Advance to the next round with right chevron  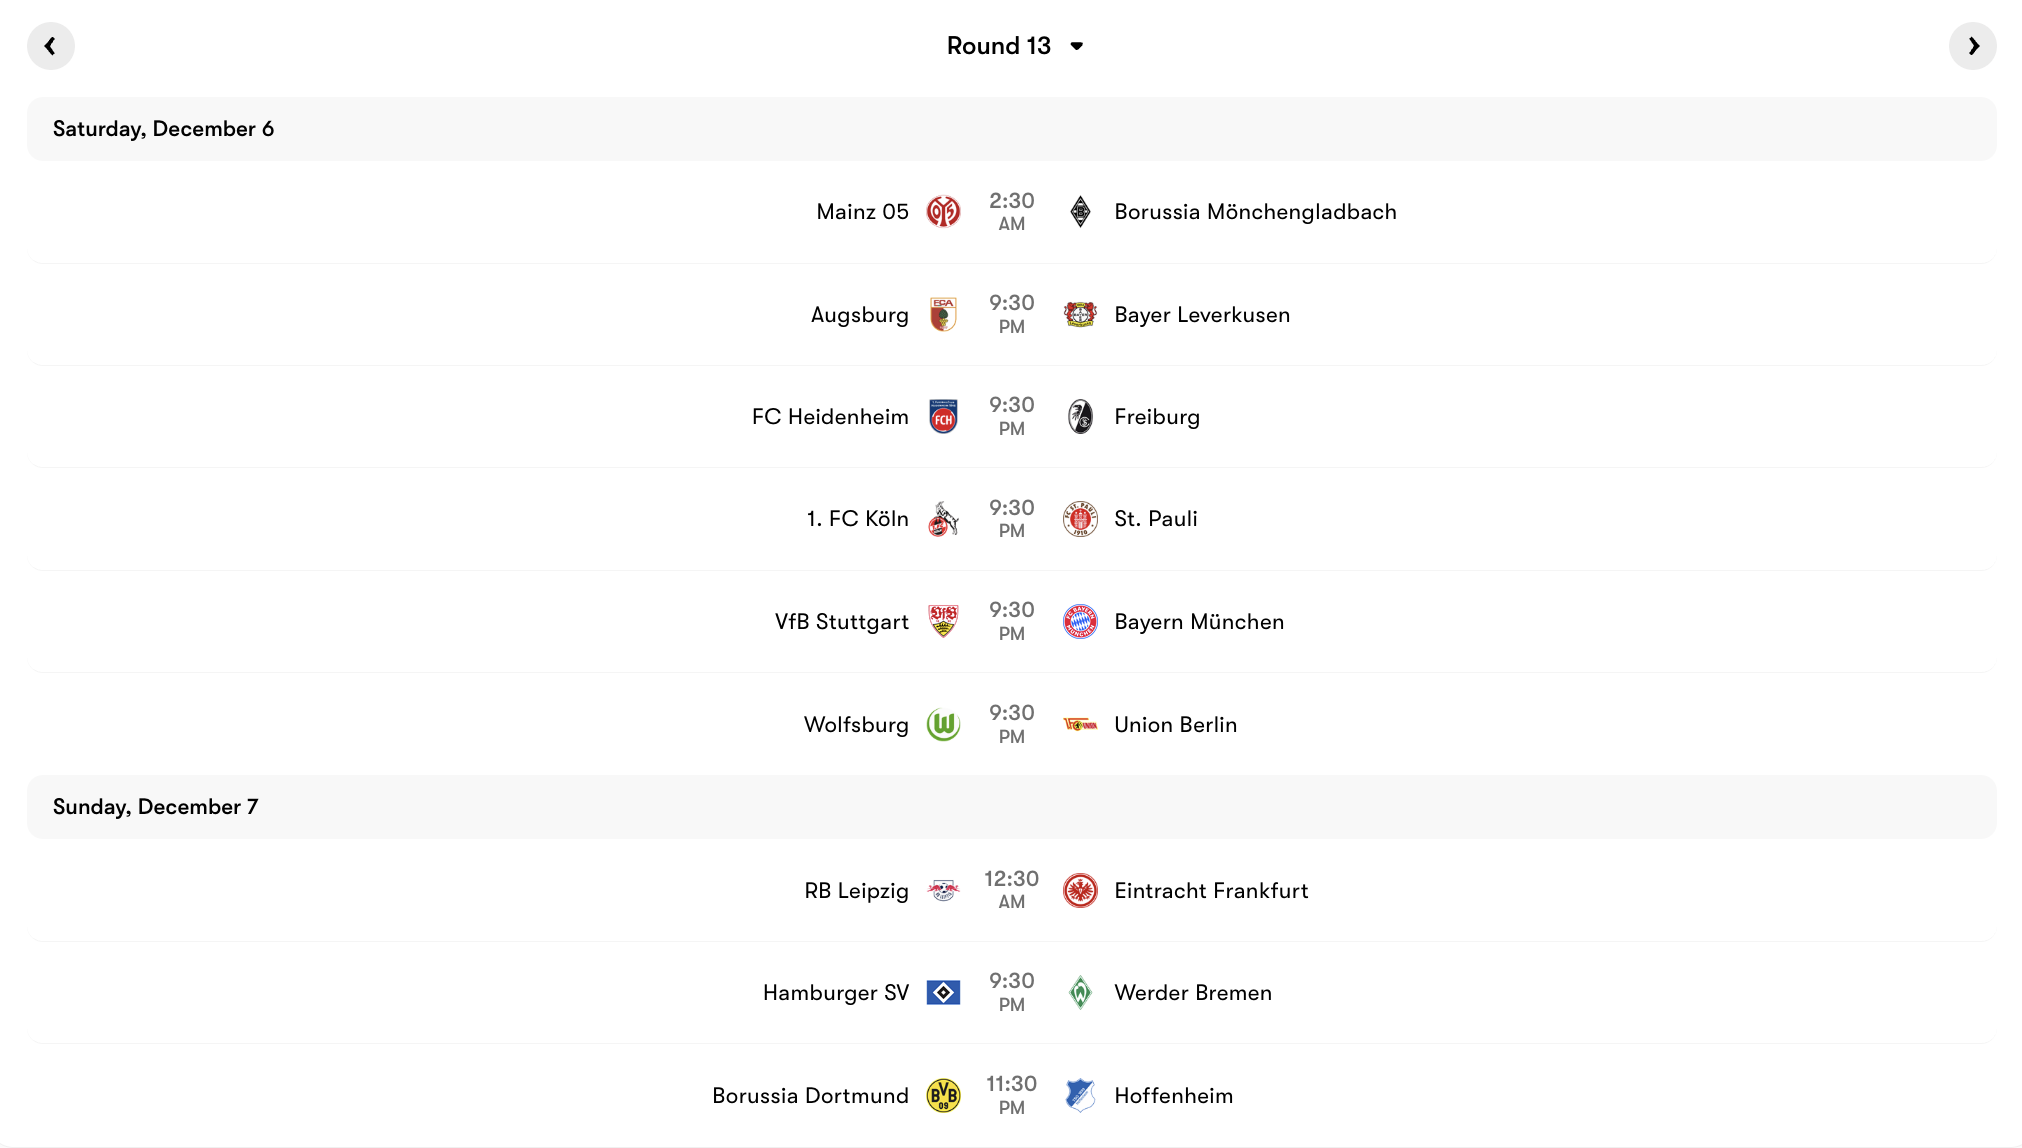tap(1972, 45)
